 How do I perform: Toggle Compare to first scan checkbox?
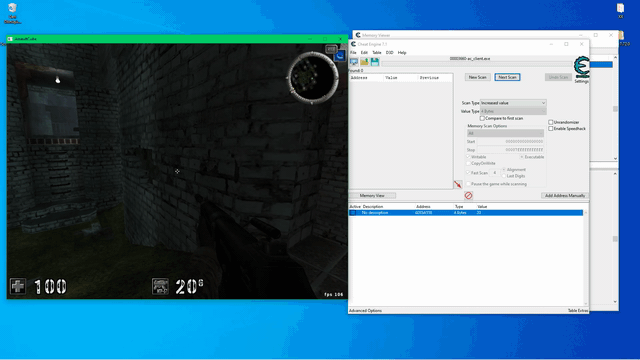tap(482, 118)
